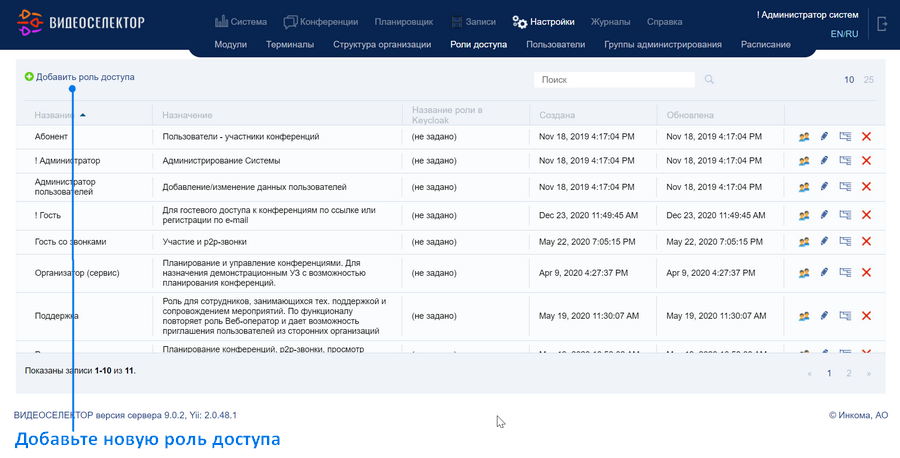Image resolution: width=900 pixels, height=458 pixels.
Task: Remove '! Гость' role using red X
Action: (866, 215)
